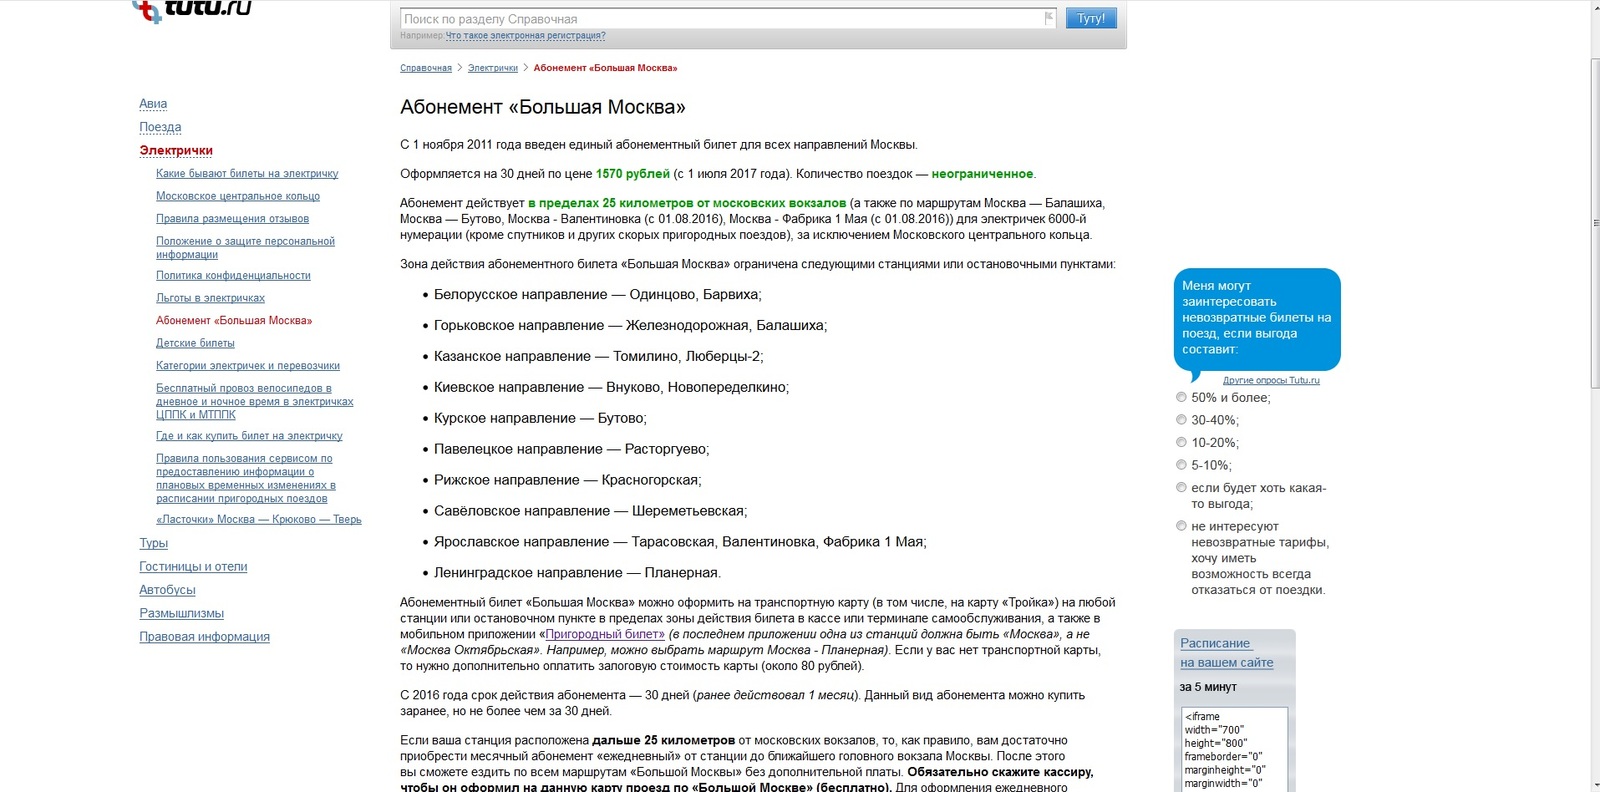Click the Киевское направление list item
Viewport: 1600px width, 792px height.
611,388
